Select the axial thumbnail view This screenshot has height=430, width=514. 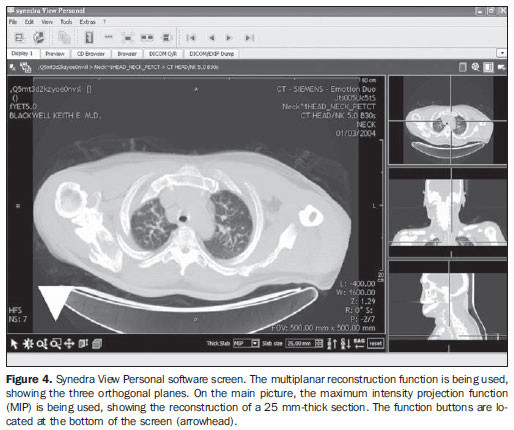[448, 120]
